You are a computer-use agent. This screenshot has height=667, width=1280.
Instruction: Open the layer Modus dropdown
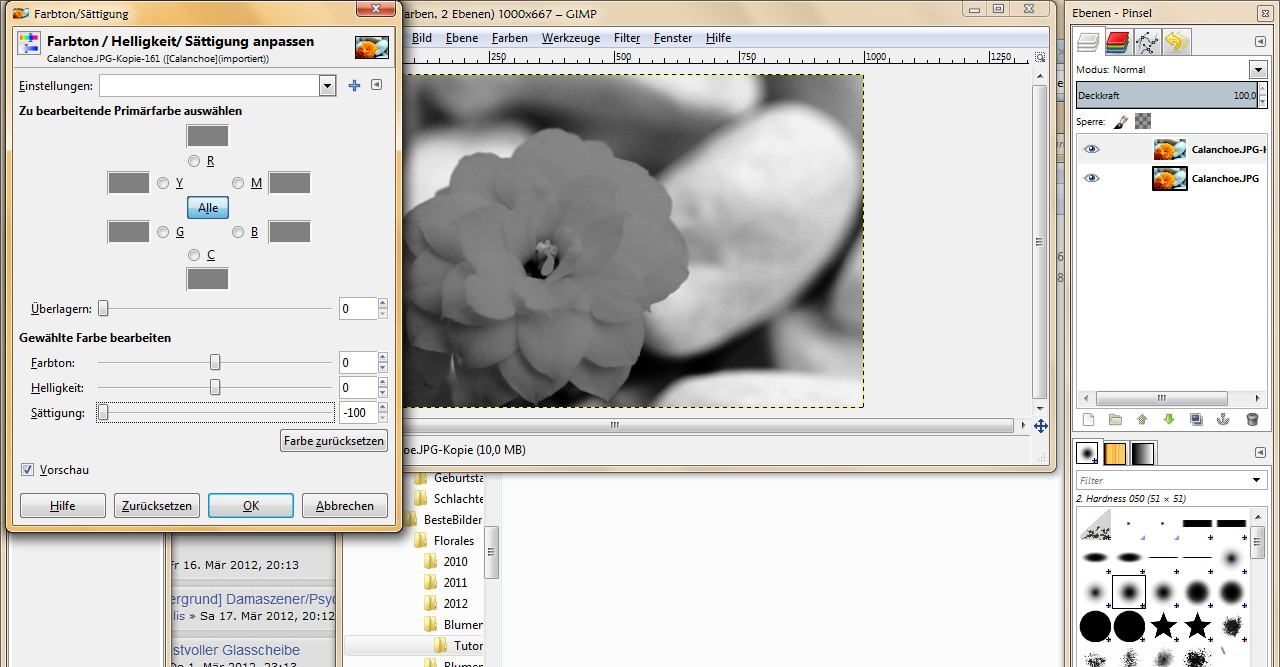point(1258,70)
